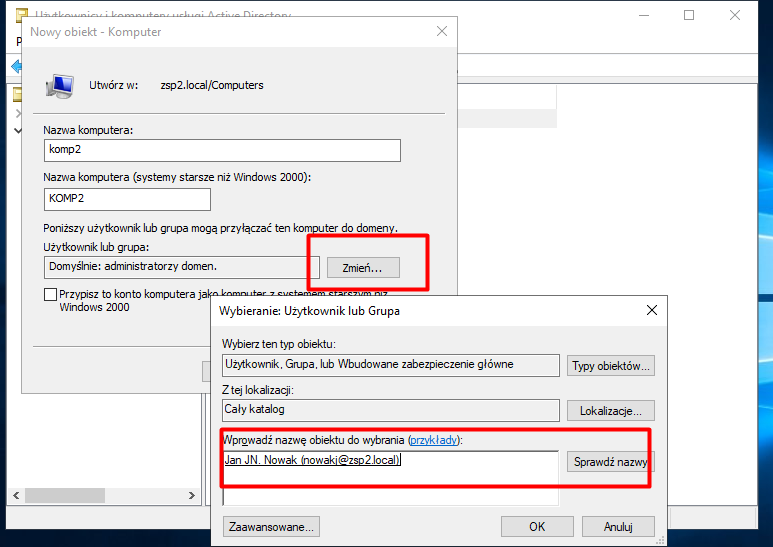Open Typy obiektów... selection

611,366
